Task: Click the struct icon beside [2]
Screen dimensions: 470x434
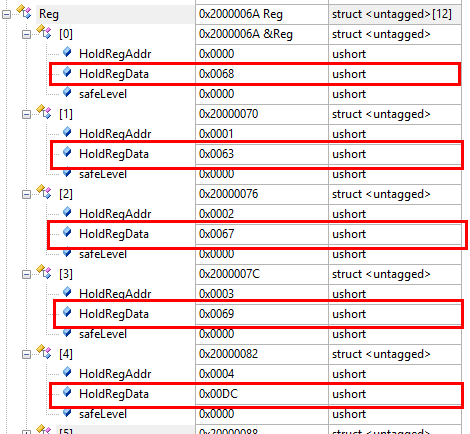Action: click(x=44, y=192)
